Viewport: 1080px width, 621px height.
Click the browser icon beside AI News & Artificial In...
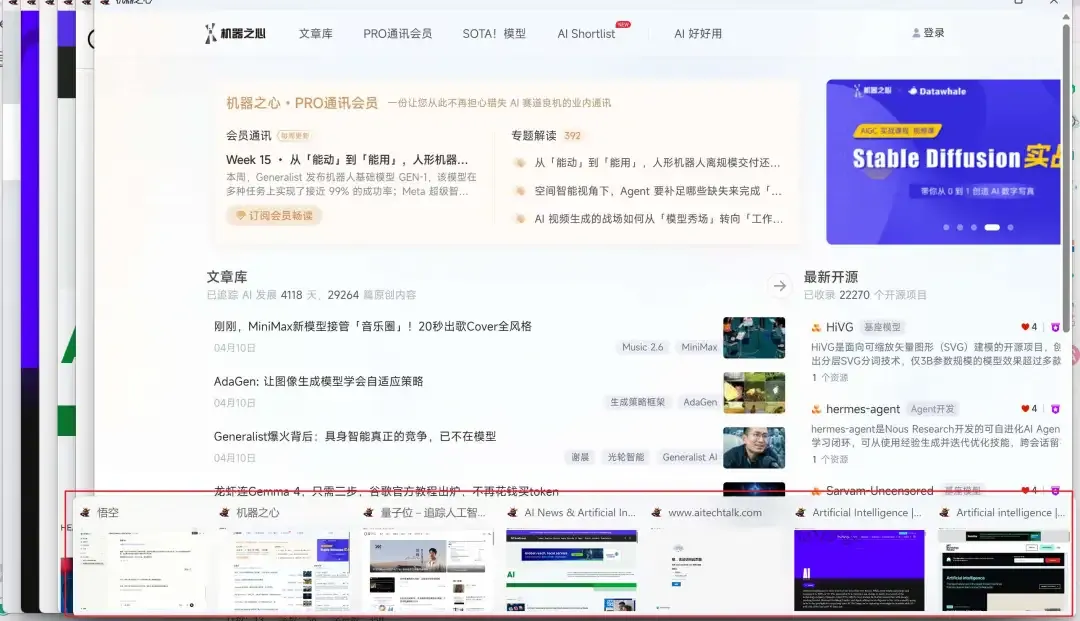[512, 512]
